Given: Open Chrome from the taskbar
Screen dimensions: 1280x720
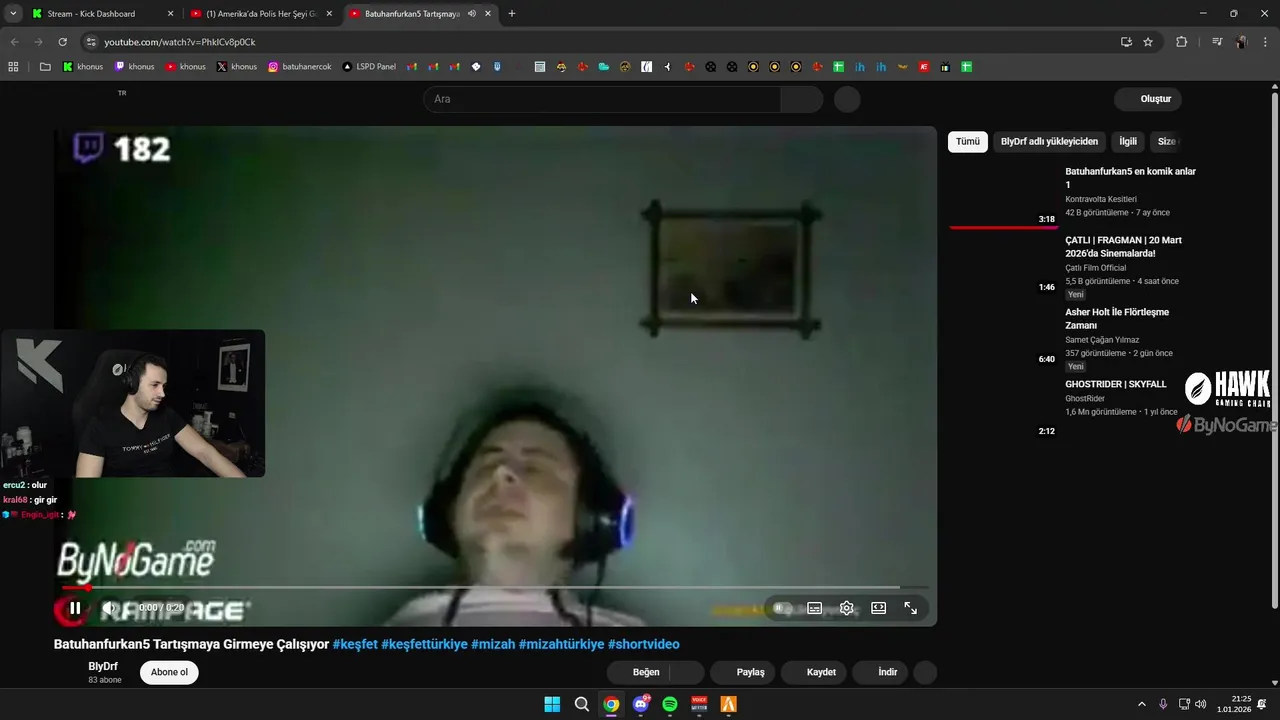Looking at the screenshot, I should point(611,704).
